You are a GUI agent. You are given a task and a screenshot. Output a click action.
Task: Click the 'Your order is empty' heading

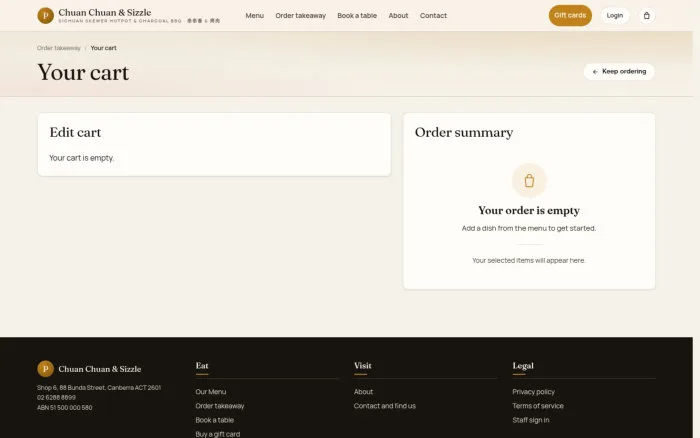529,210
